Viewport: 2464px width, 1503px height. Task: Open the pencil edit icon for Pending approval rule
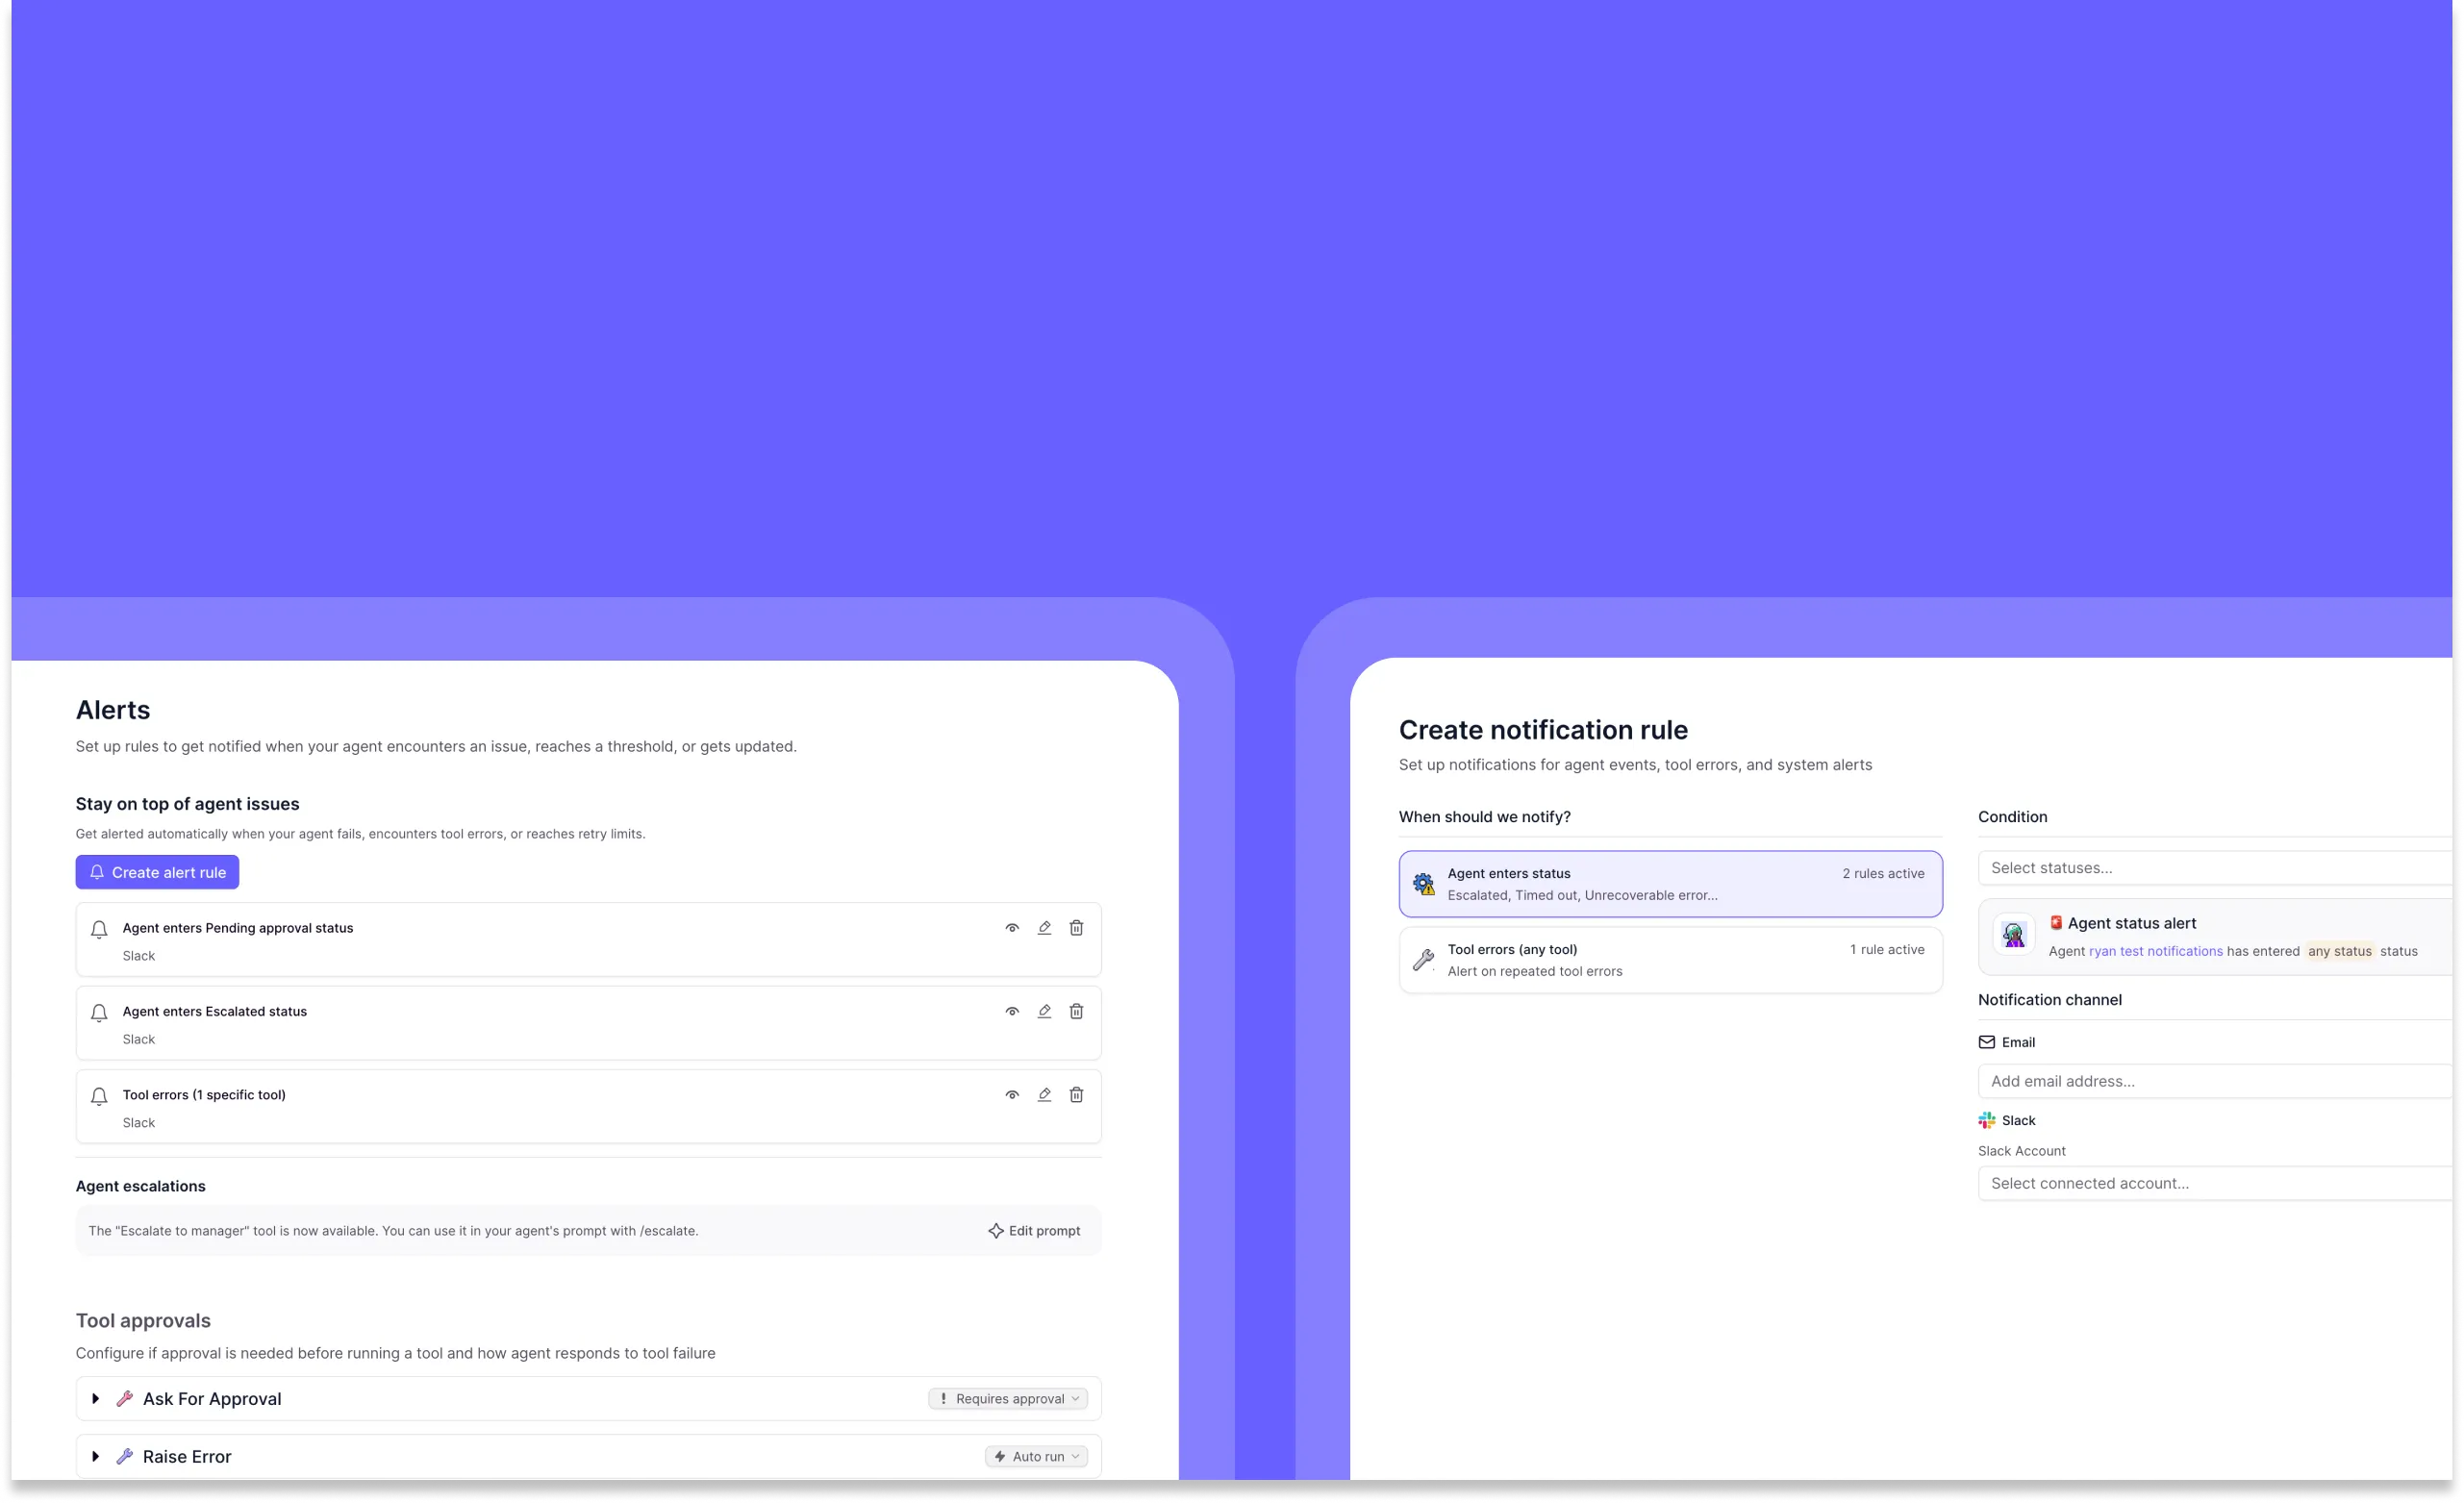coord(1044,928)
